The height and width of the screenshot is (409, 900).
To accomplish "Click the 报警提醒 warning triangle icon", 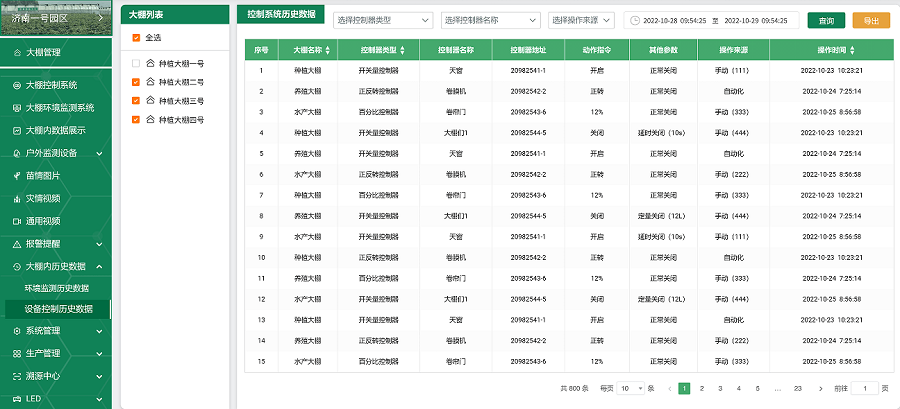I will (17, 244).
